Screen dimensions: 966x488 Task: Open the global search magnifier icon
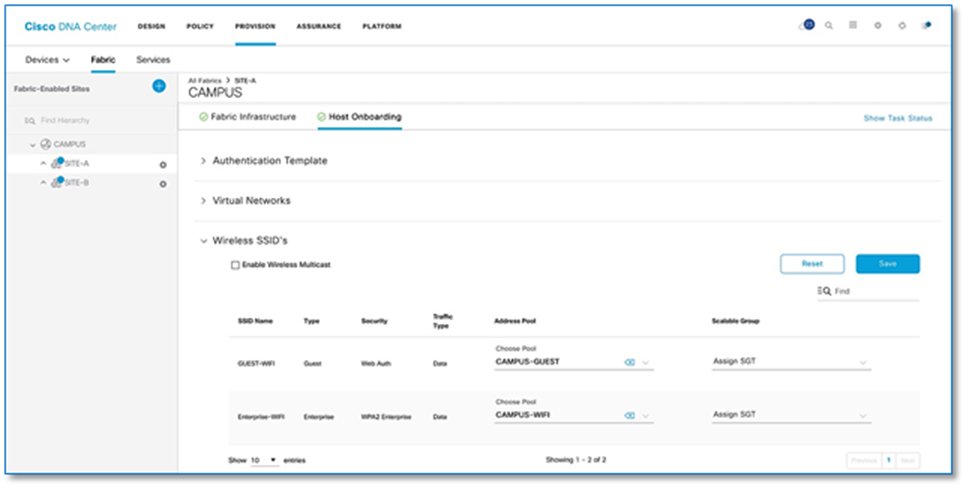pos(829,26)
